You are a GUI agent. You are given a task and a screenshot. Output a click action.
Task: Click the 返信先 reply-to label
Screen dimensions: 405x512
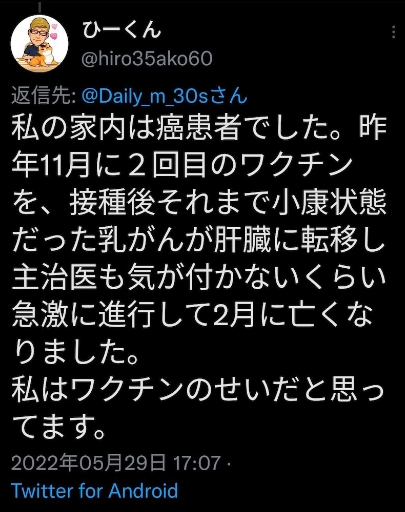[x=45, y=96]
